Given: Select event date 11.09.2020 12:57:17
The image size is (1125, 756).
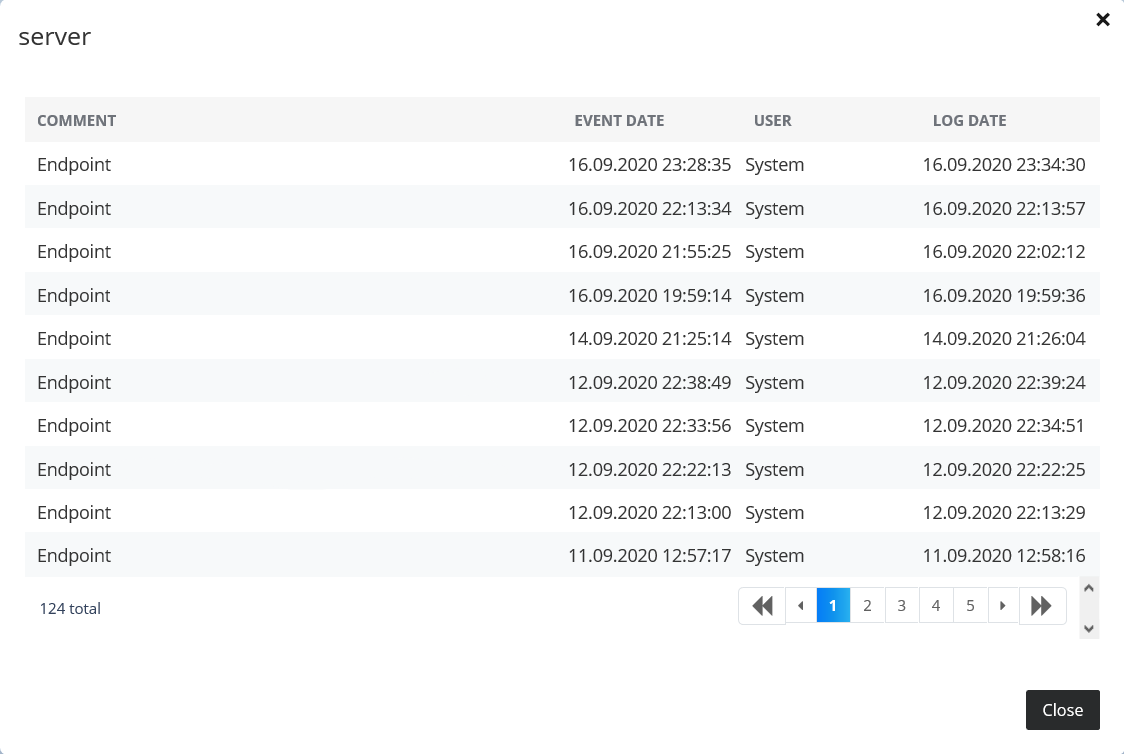Looking at the screenshot, I should coord(649,556).
